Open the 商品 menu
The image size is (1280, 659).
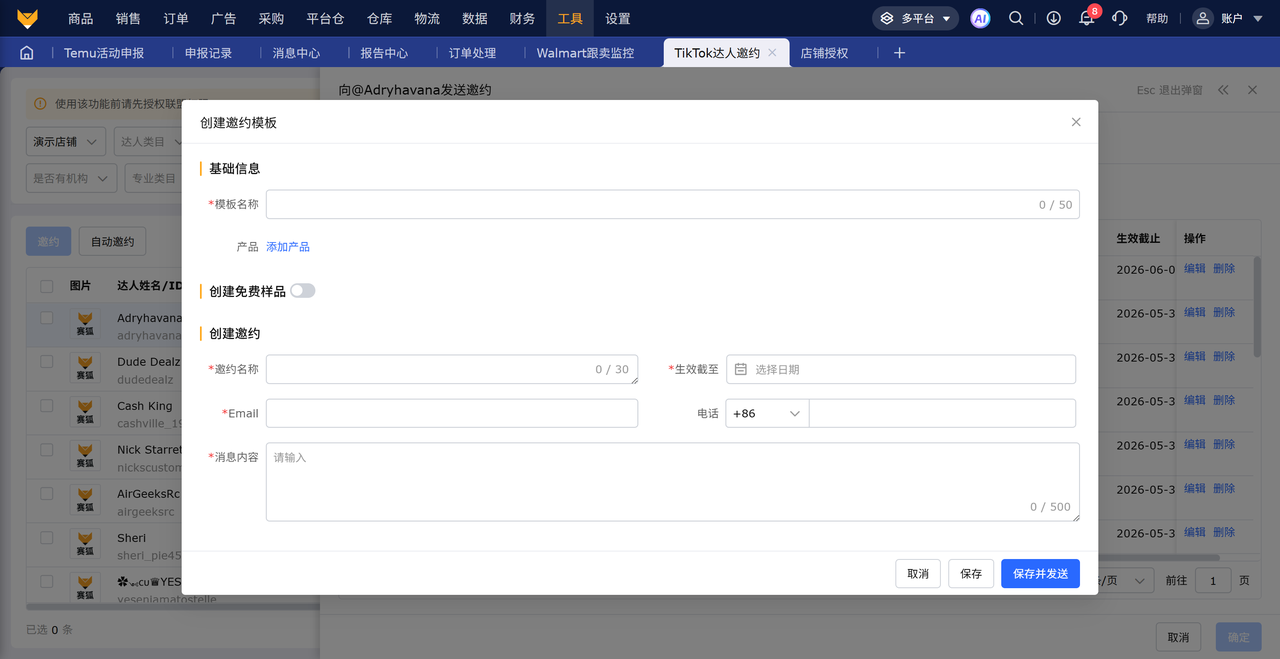[81, 18]
